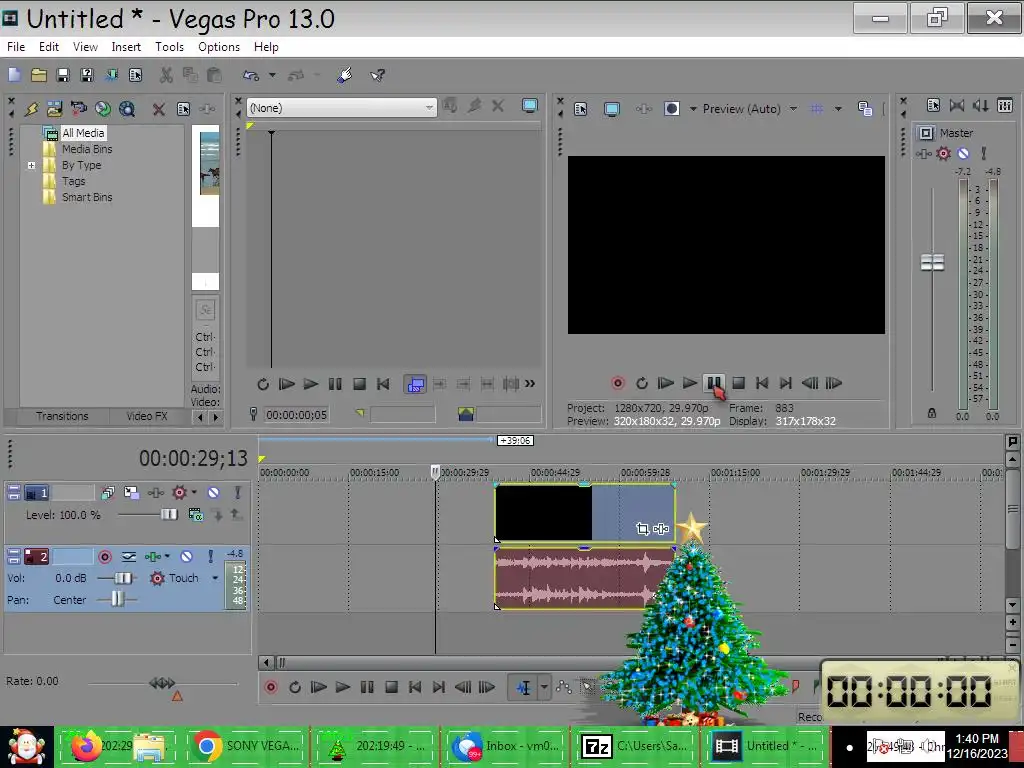Remove selected media with red X icon
The image size is (1024, 768).
(x=159, y=109)
